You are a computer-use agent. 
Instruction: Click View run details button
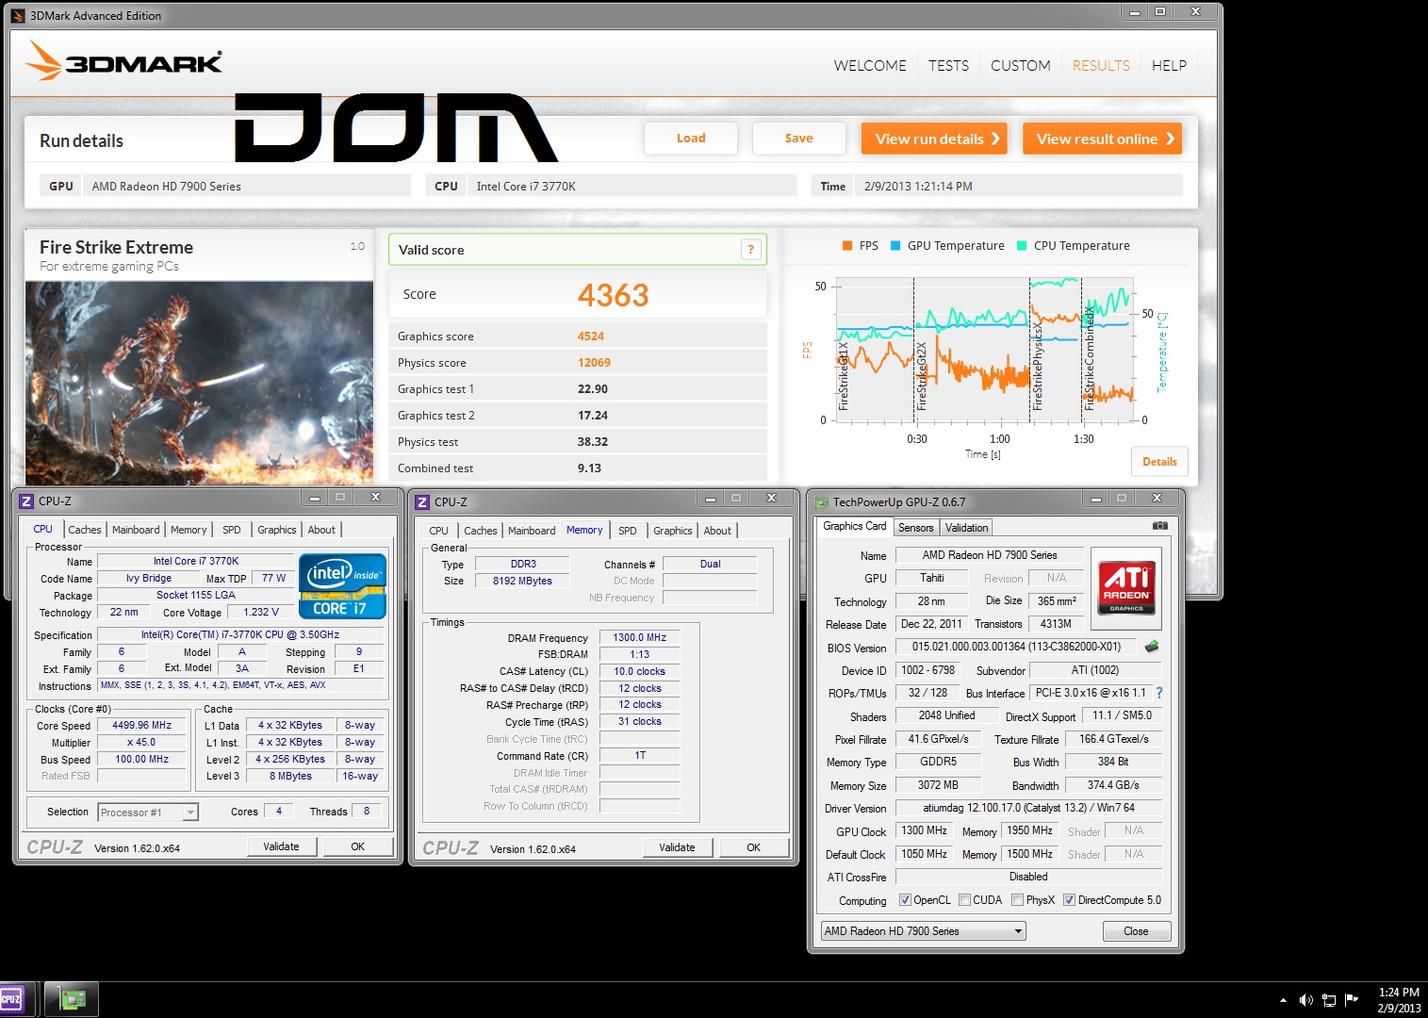[x=934, y=139]
